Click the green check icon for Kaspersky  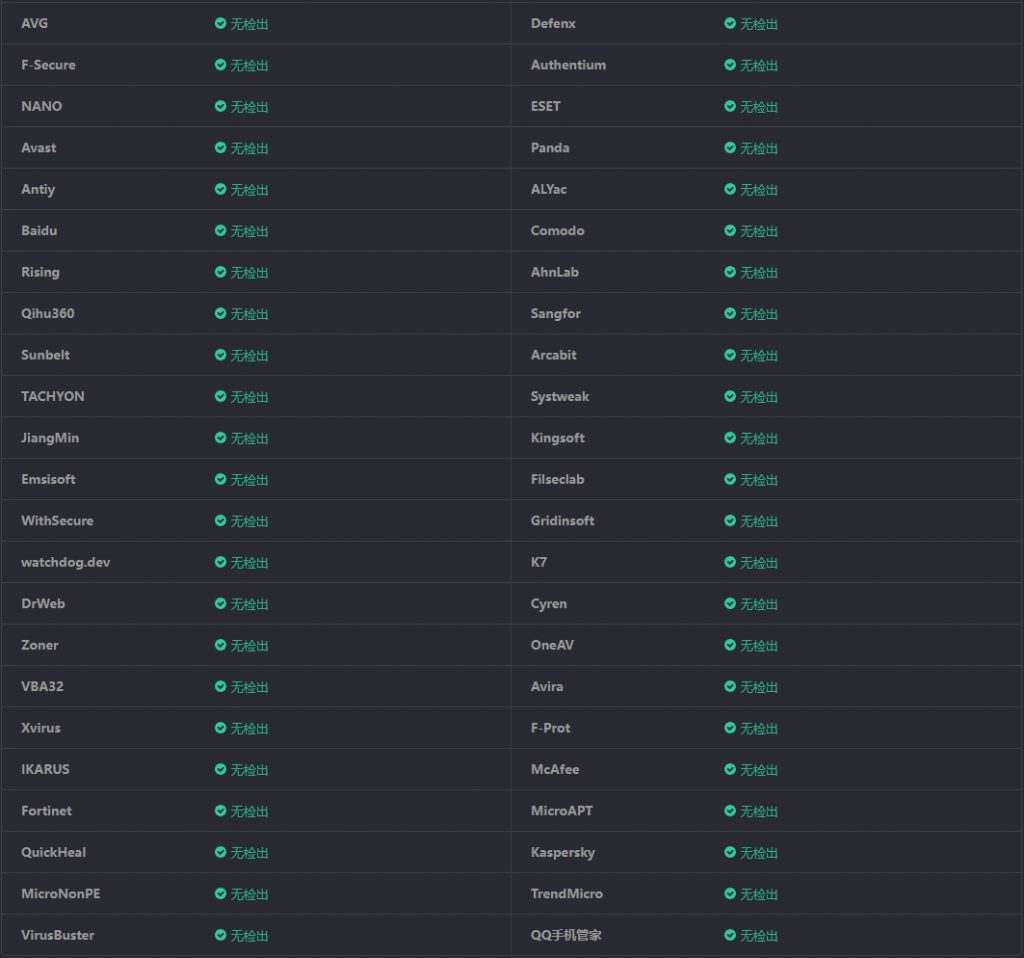(x=730, y=852)
